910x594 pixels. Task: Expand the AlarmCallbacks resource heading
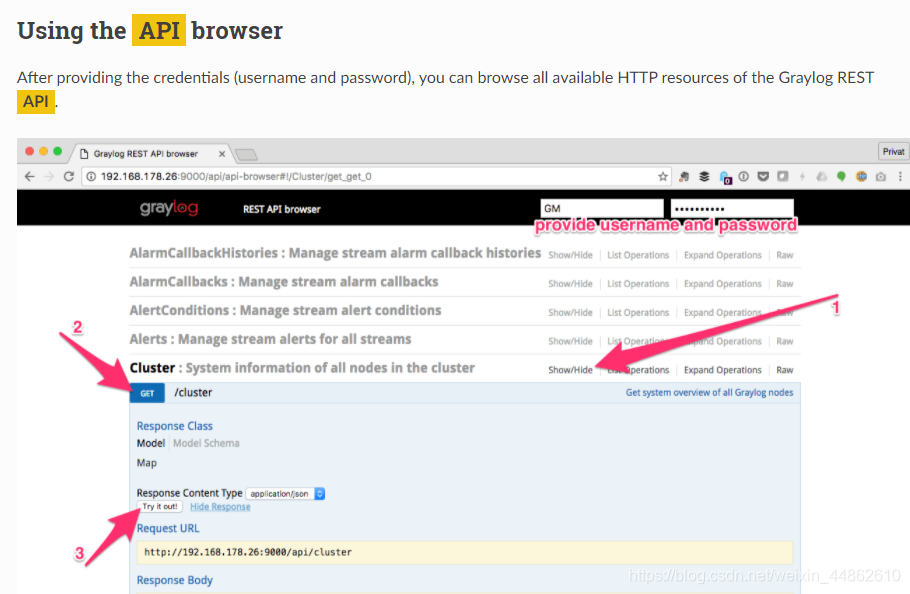click(284, 281)
